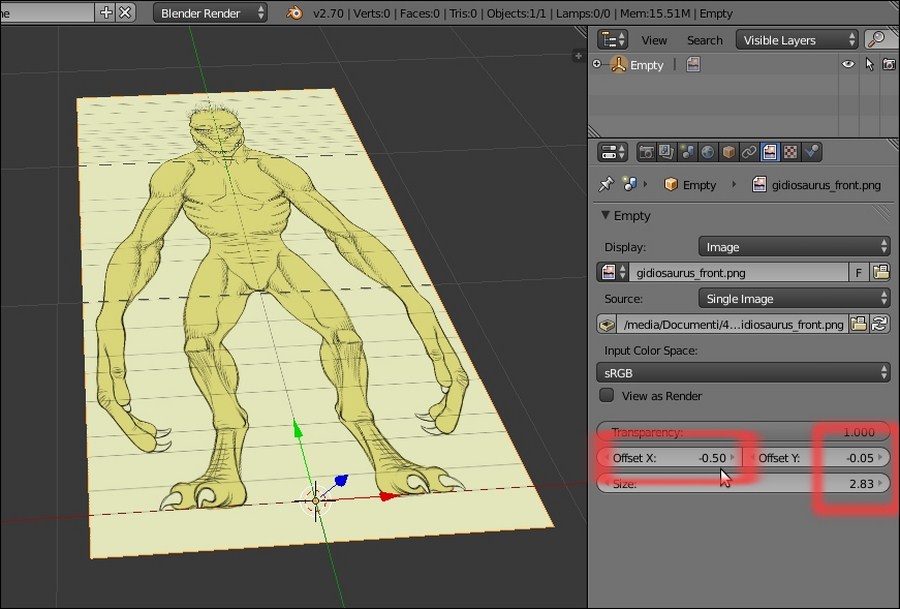Viewport: 900px width, 609px height.
Task: Edit the /media/Documenti file path field
Action: tap(732, 324)
